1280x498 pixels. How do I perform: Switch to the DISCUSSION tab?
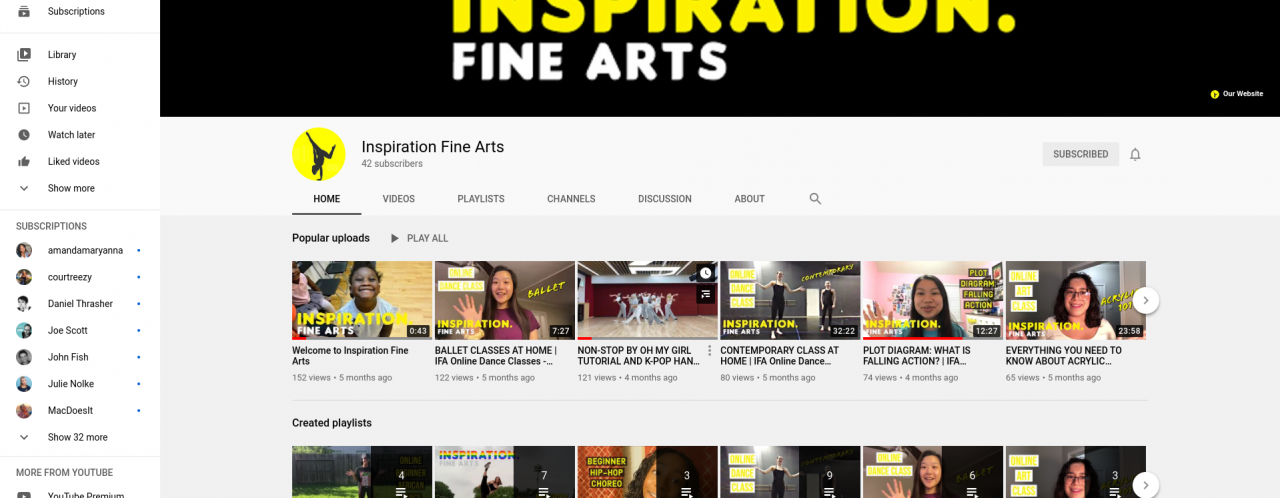pyautogui.click(x=665, y=199)
